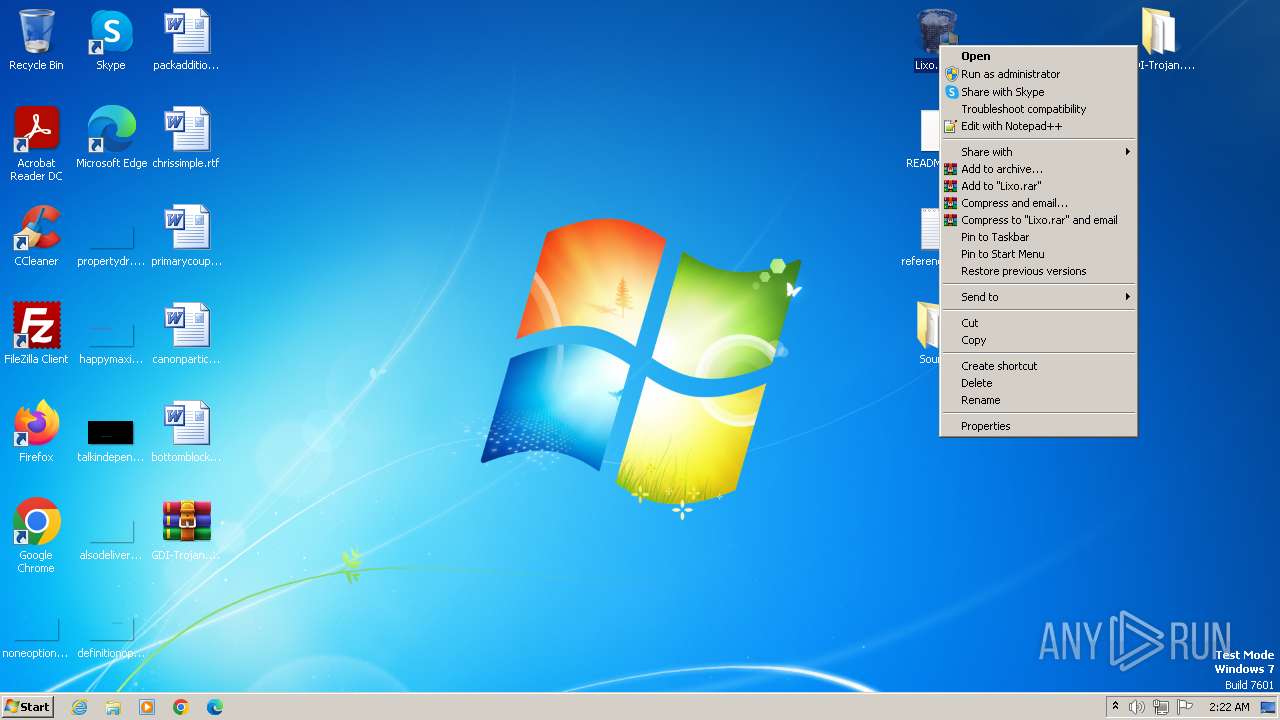Choose Pin to Taskbar
This screenshot has height=720, width=1280.
(x=1038, y=237)
